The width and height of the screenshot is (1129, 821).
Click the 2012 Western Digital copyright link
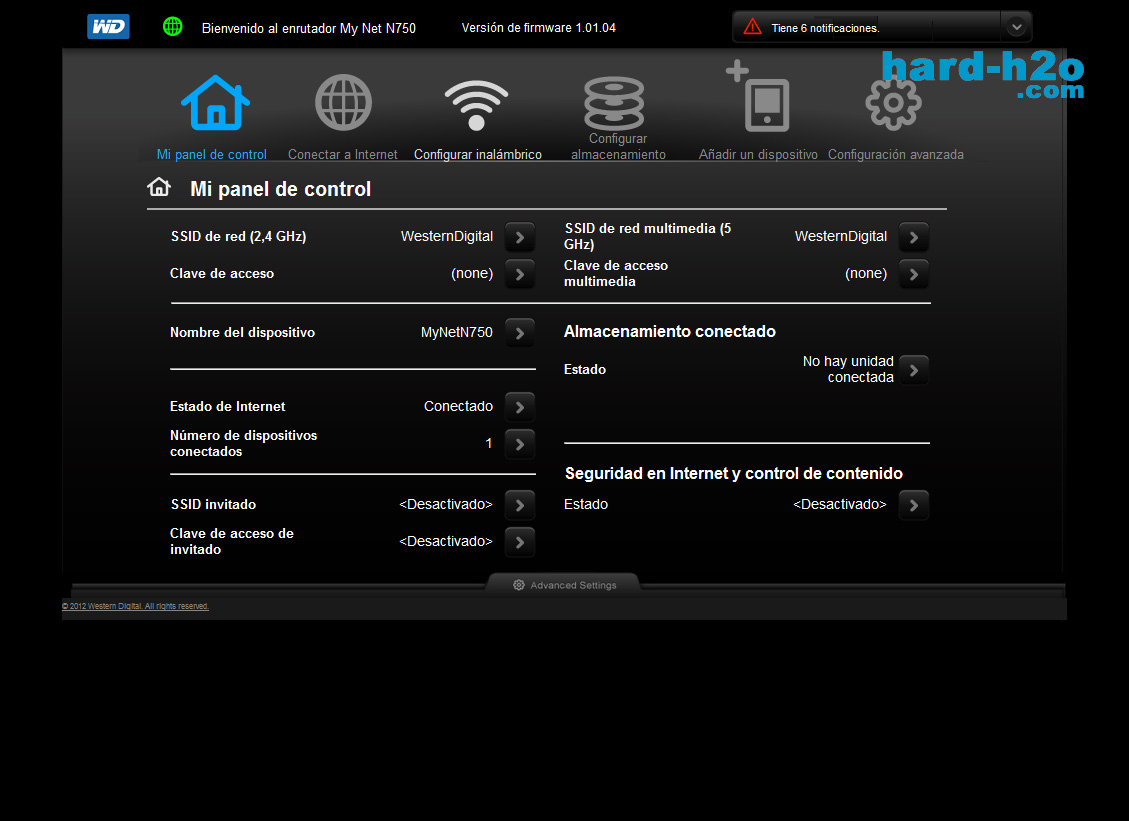[135, 606]
